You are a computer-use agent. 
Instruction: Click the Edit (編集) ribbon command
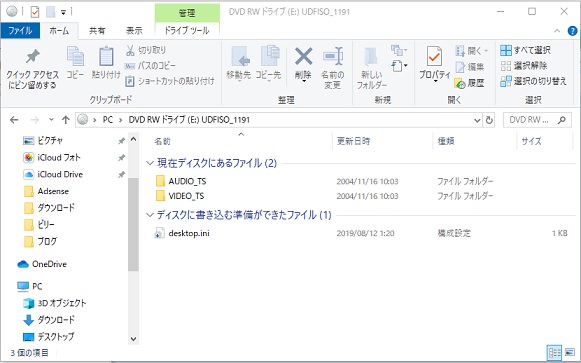(470, 67)
